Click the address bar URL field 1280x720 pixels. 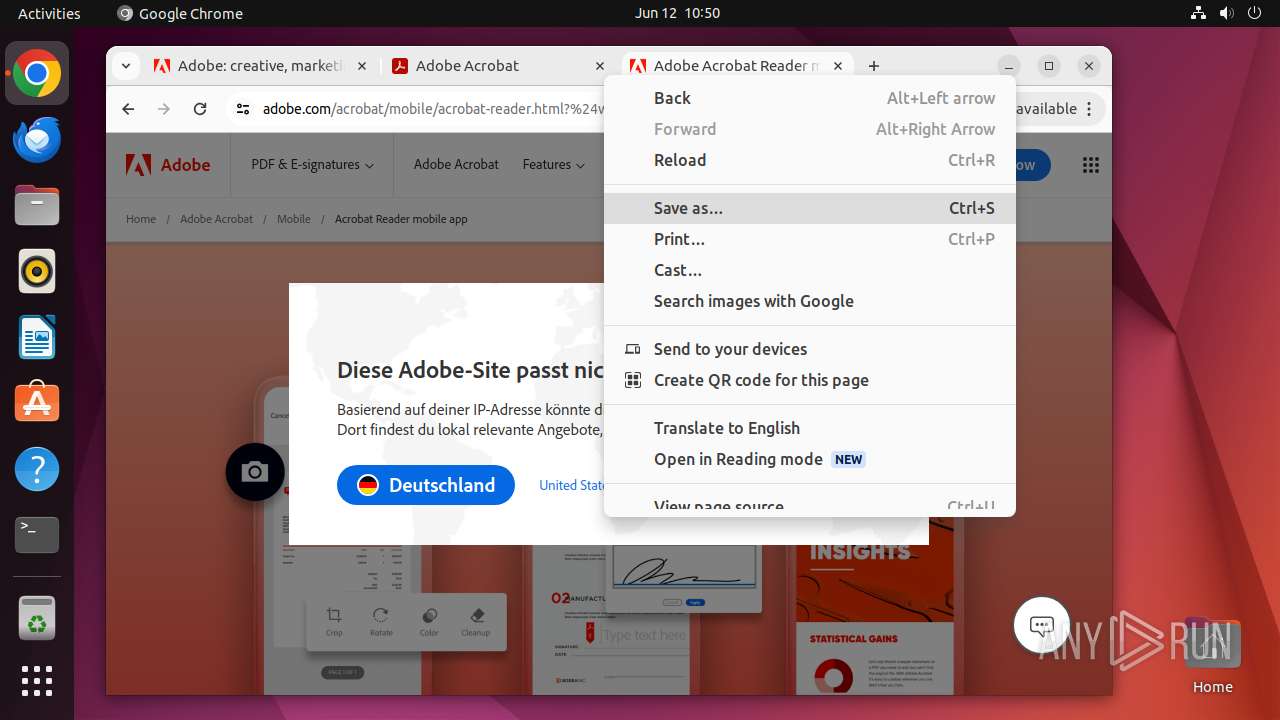[x=433, y=109]
